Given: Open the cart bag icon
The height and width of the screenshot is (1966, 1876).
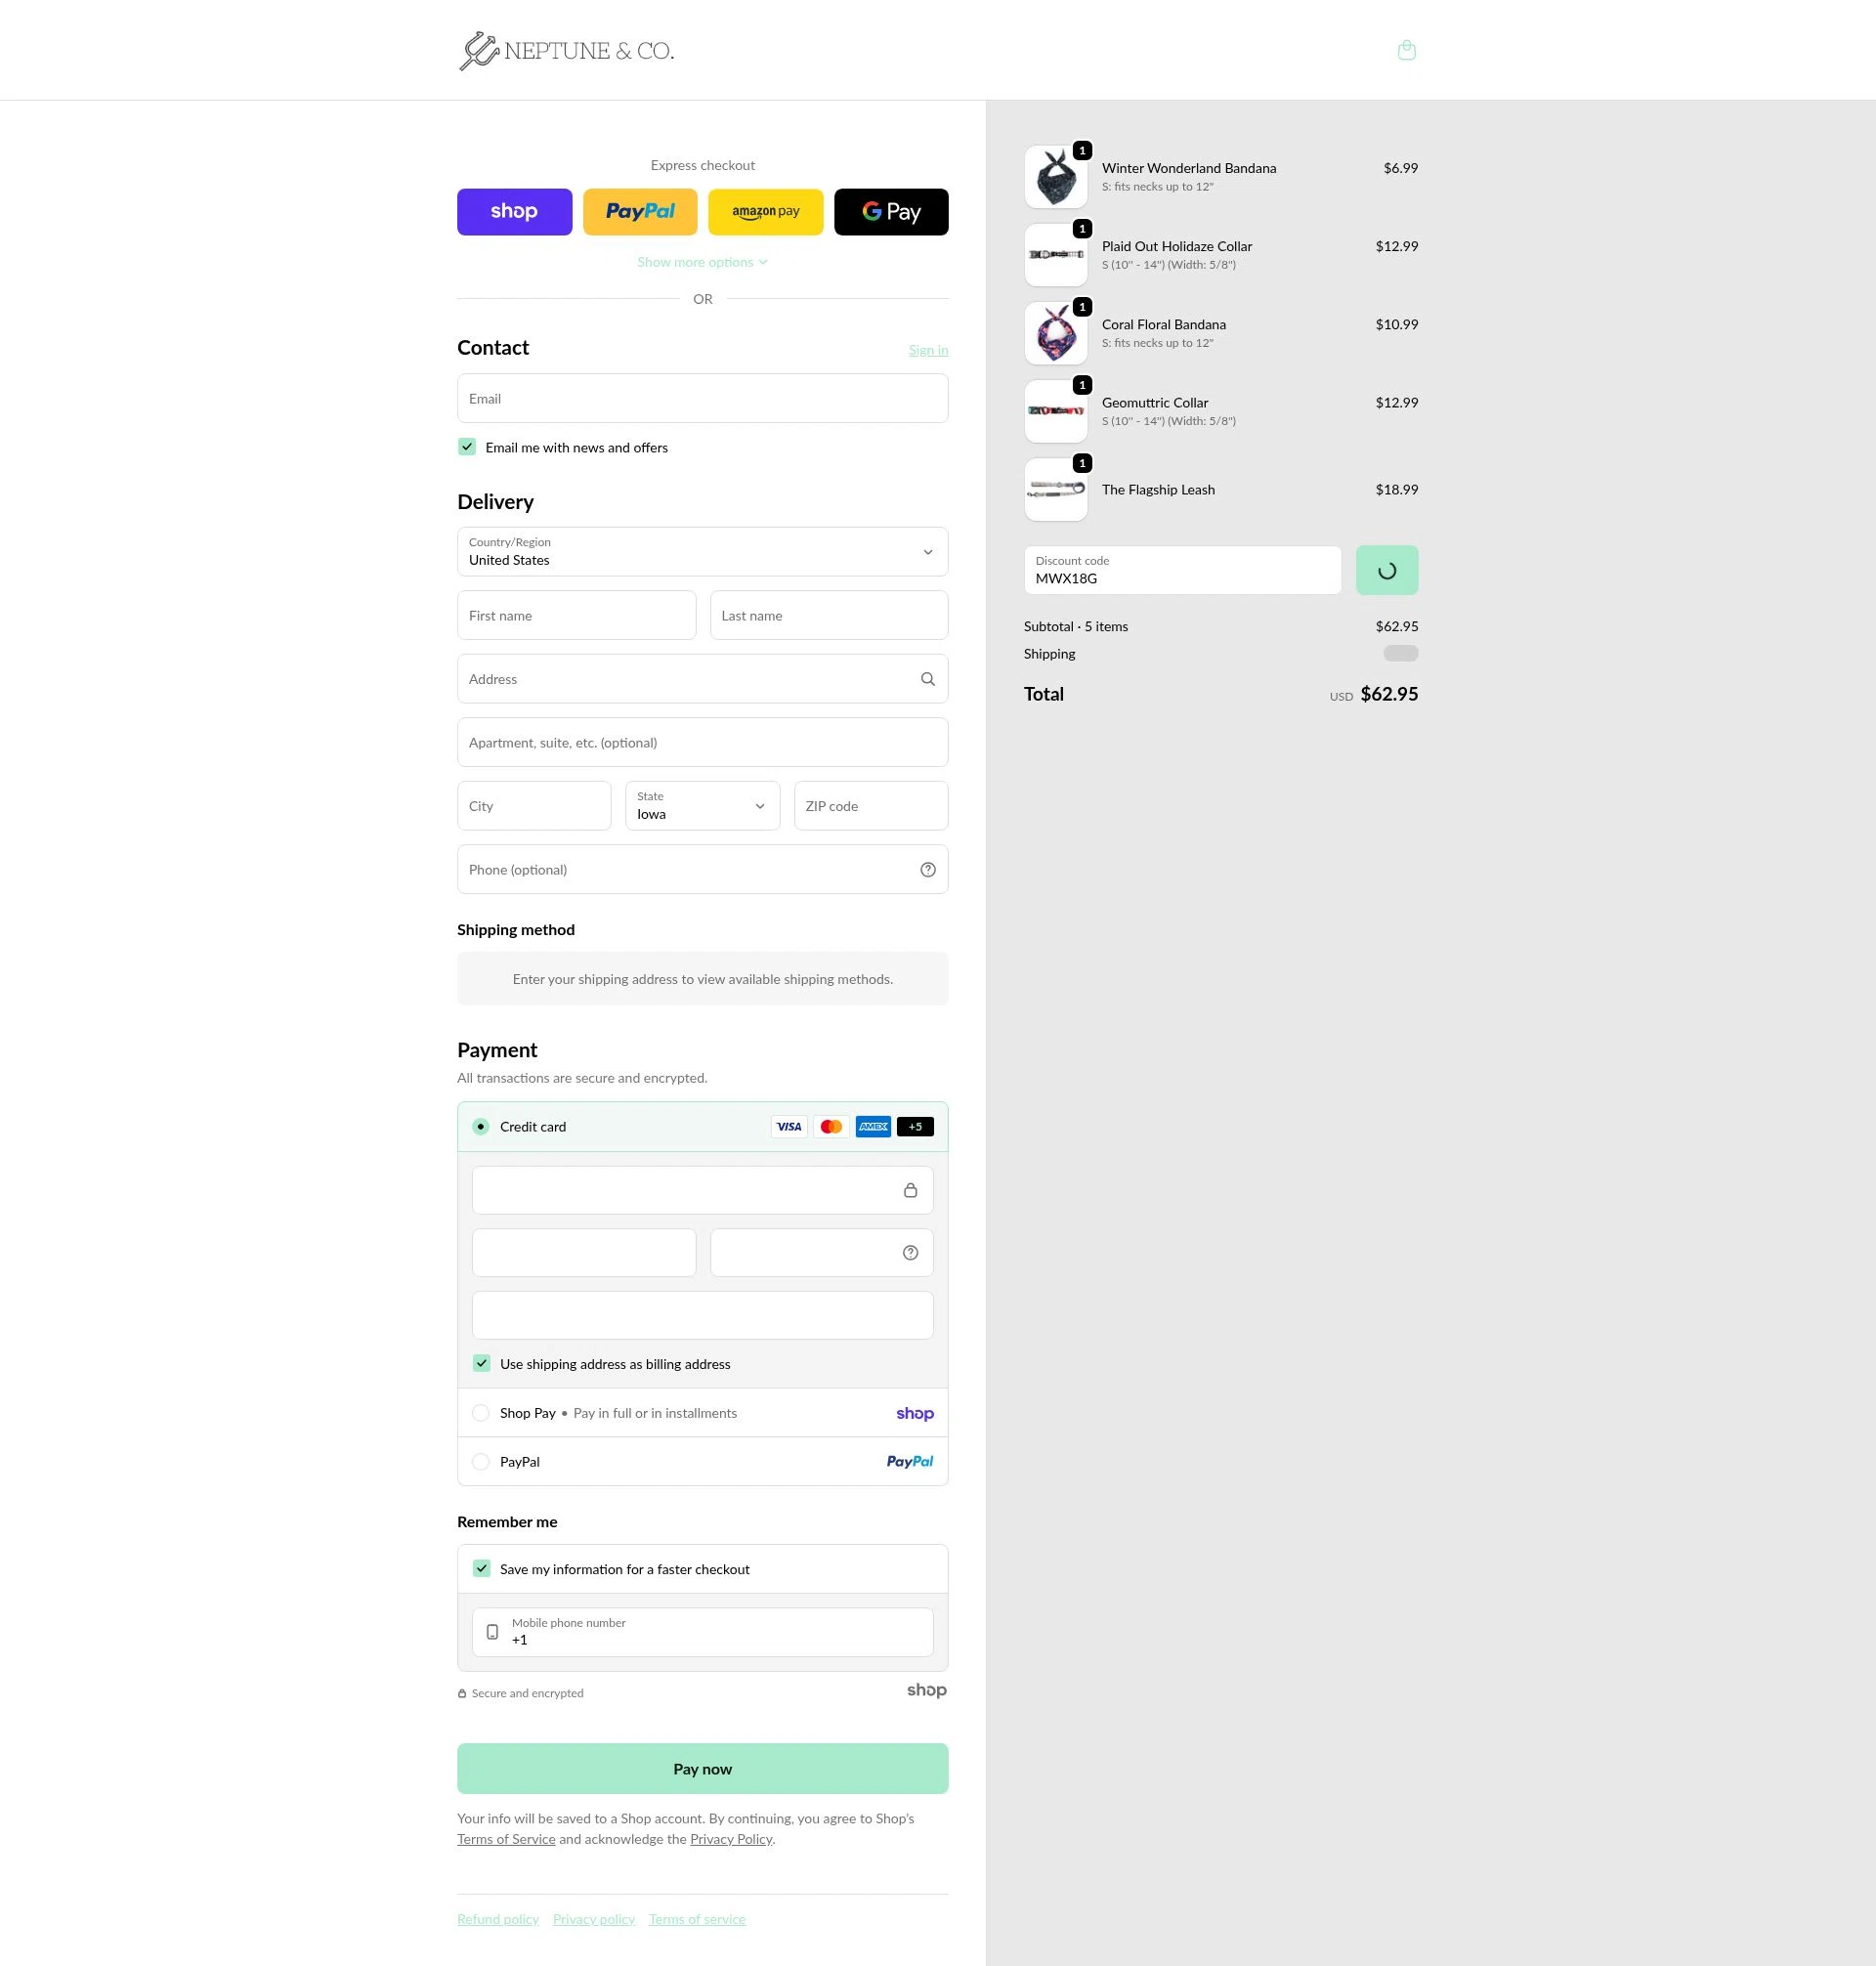Looking at the screenshot, I should [x=1406, y=49].
